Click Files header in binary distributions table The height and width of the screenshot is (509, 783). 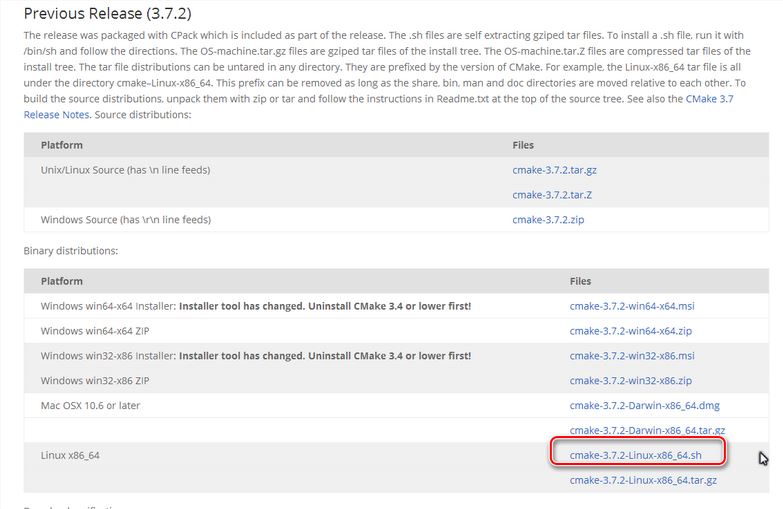point(580,281)
